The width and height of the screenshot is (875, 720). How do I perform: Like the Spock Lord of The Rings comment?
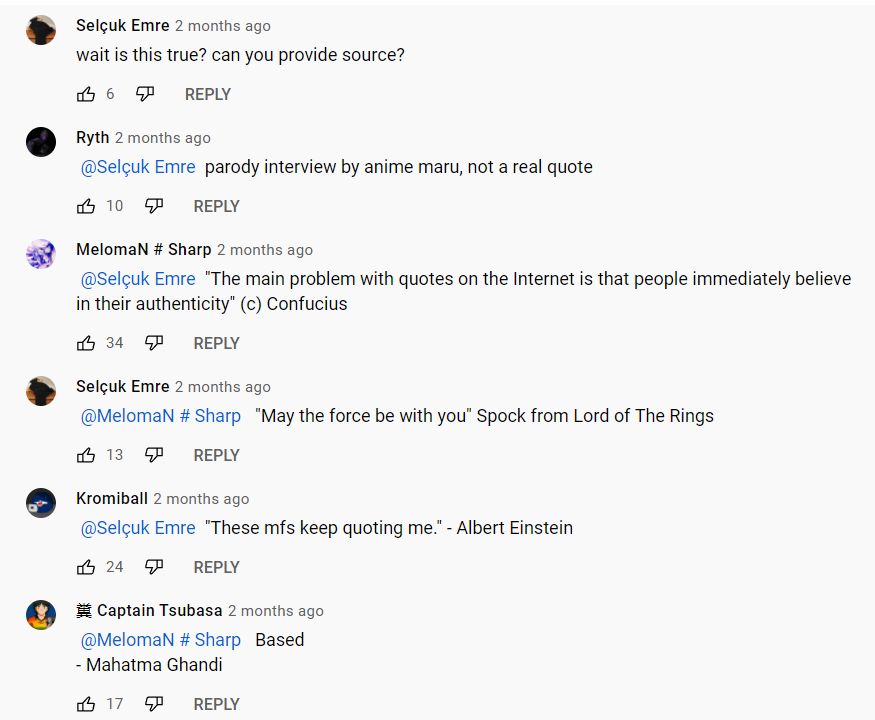[x=86, y=455]
